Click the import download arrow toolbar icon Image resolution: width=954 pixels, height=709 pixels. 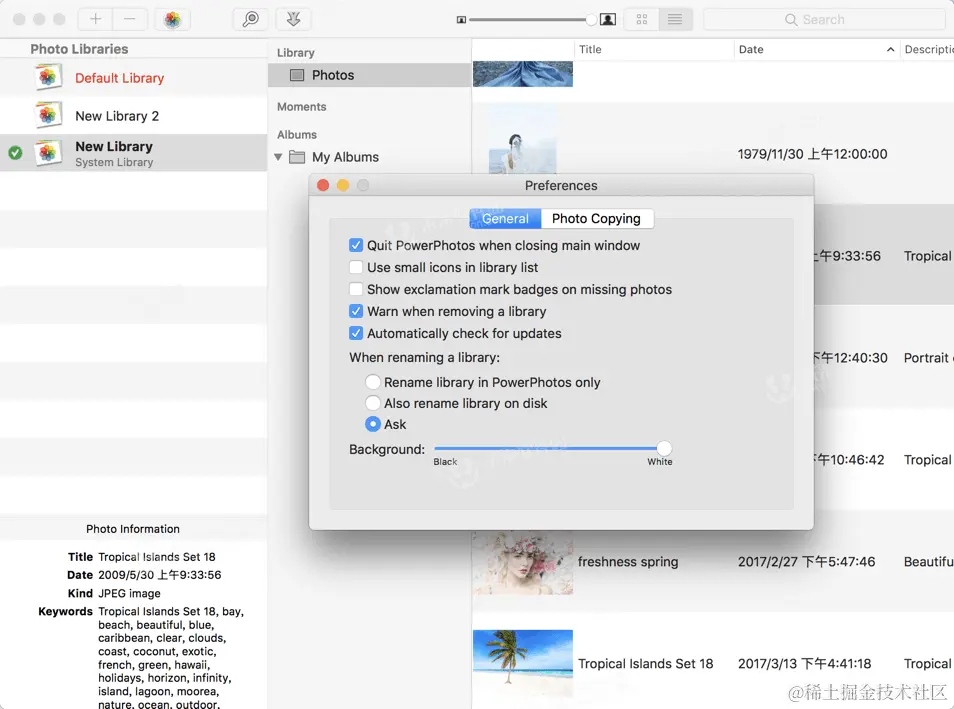293,19
